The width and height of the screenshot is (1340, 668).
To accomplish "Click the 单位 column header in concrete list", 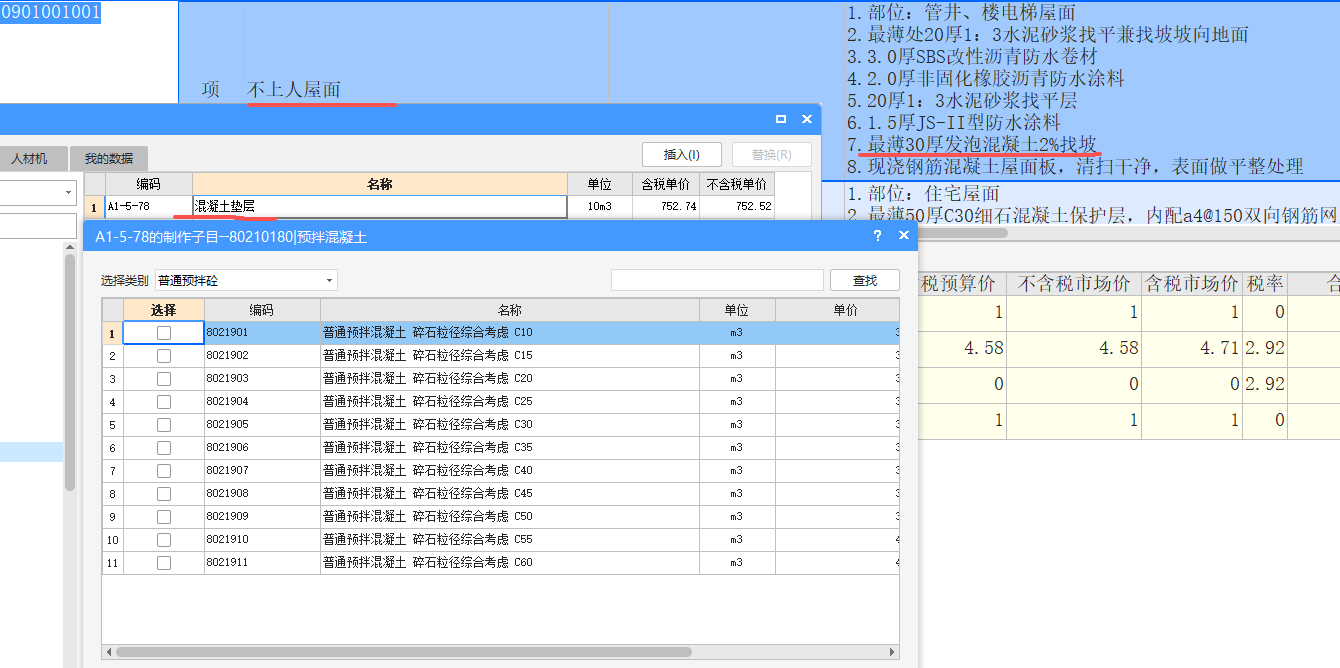I will coord(737,310).
